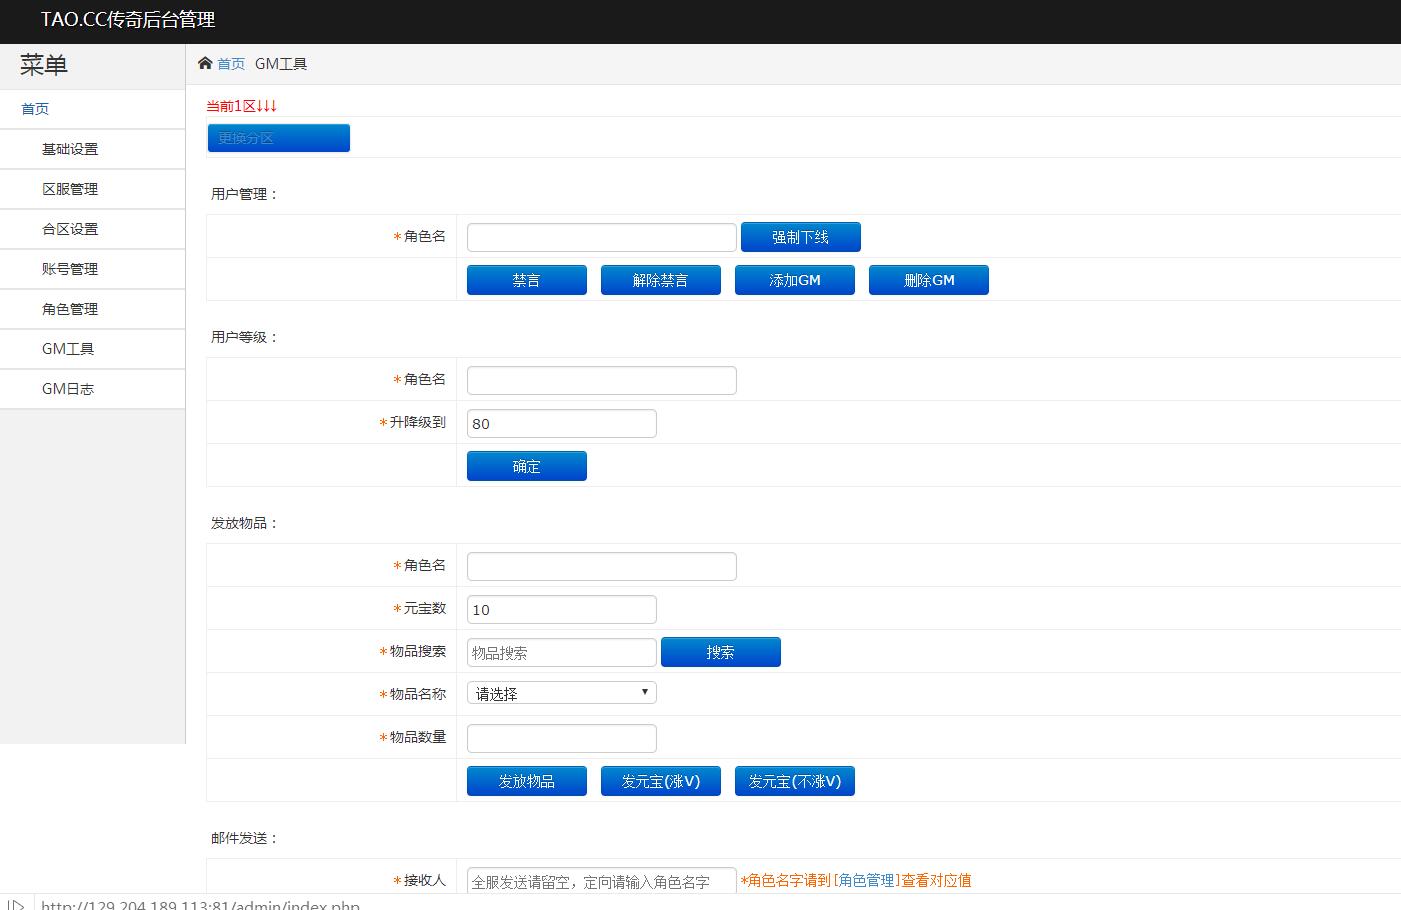1401x910 pixels.
Task: Click the 搜索 item search button
Action: pos(720,652)
